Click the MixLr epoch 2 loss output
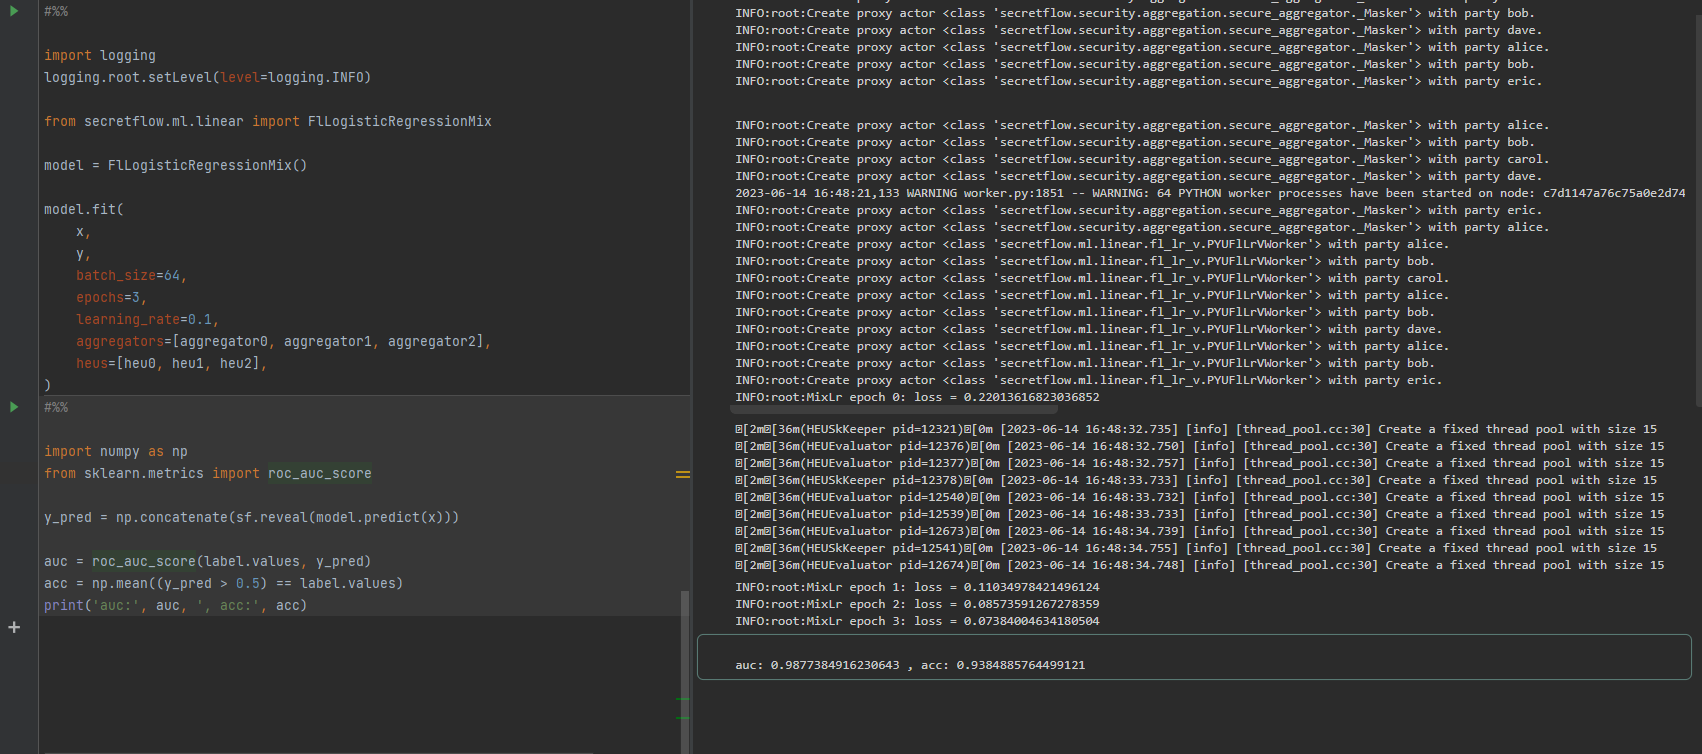 [917, 604]
